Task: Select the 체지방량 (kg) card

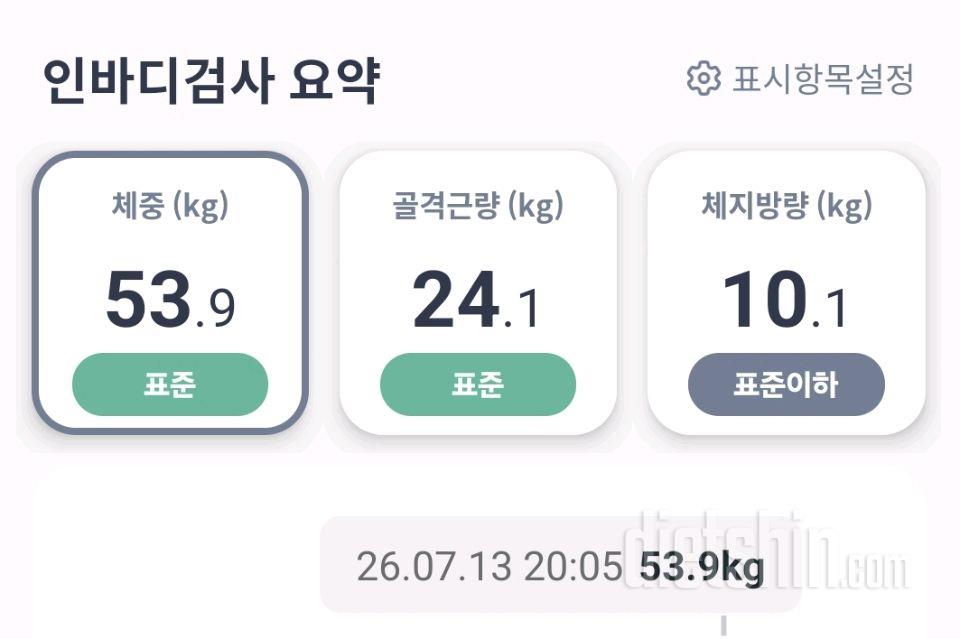Action: pyautogui.click(x=786, y=293)
